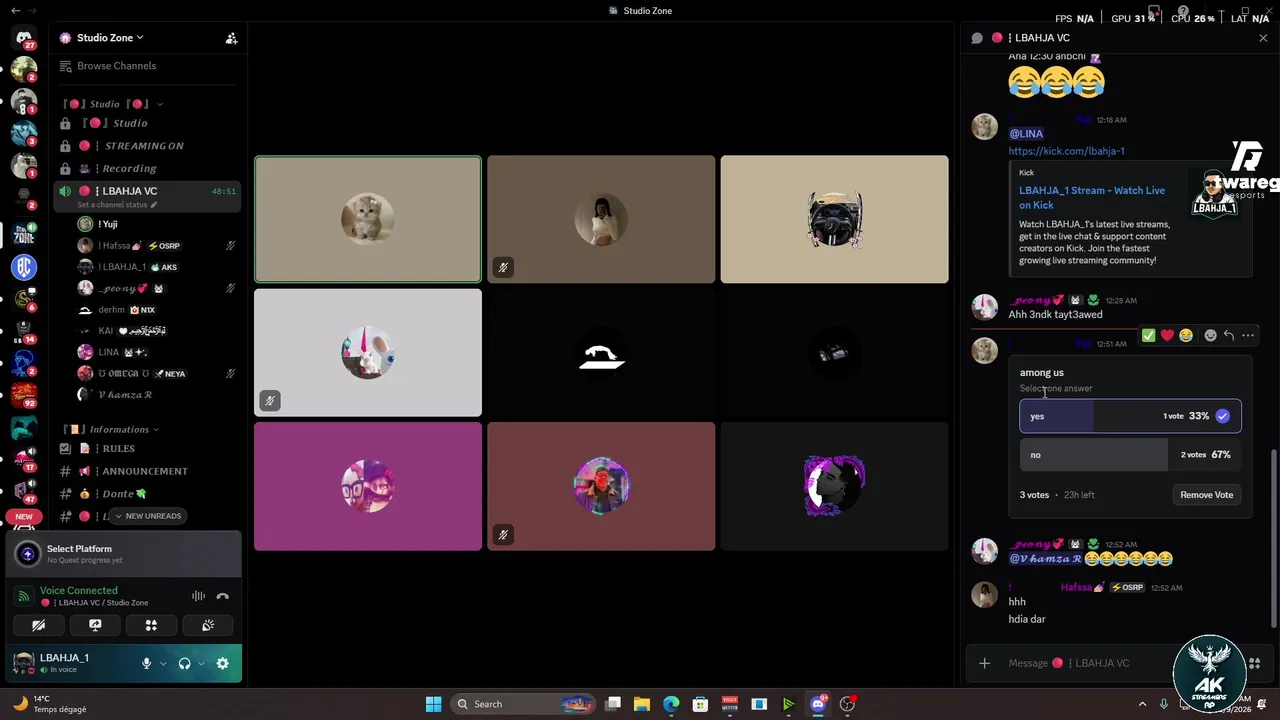
Task: Open the invite members icon beside Studio Zone
Action: point(231,38)
